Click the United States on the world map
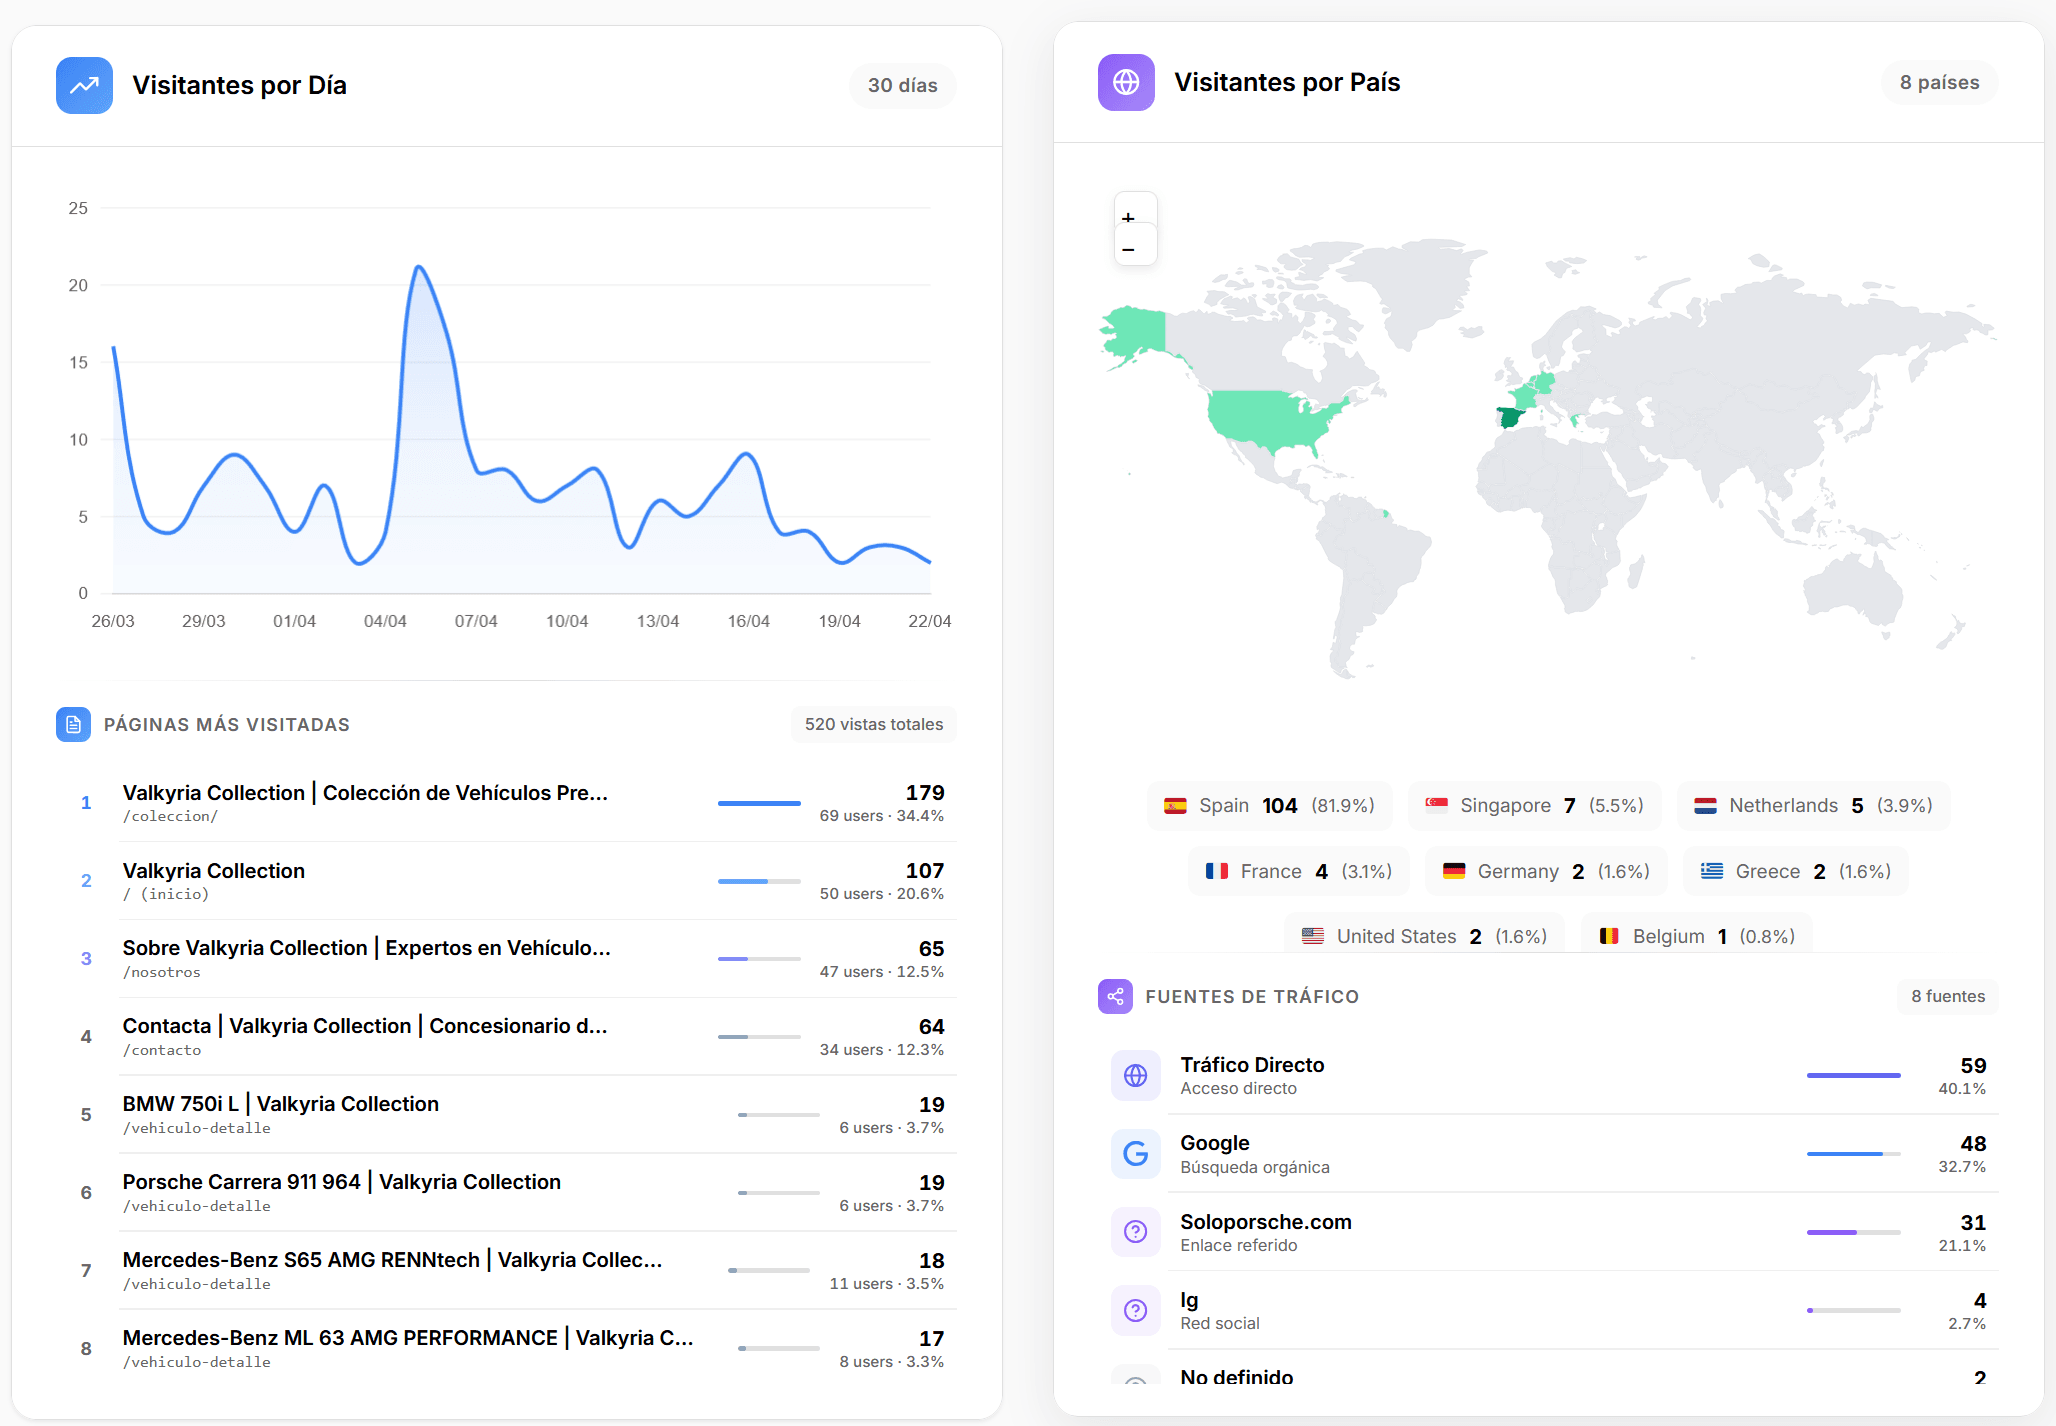2056x1426 pixels. coord(1270,418)
